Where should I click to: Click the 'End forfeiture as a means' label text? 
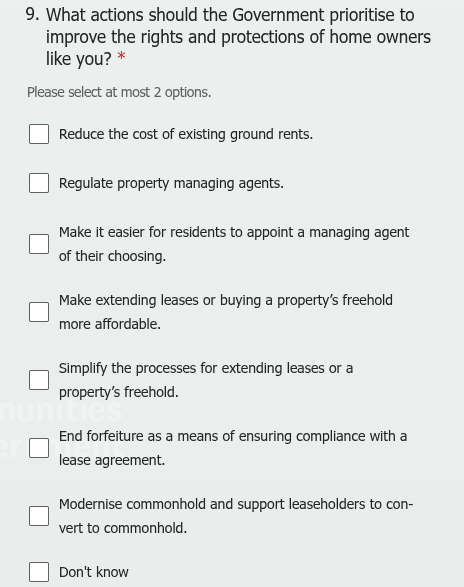[233, 448]
